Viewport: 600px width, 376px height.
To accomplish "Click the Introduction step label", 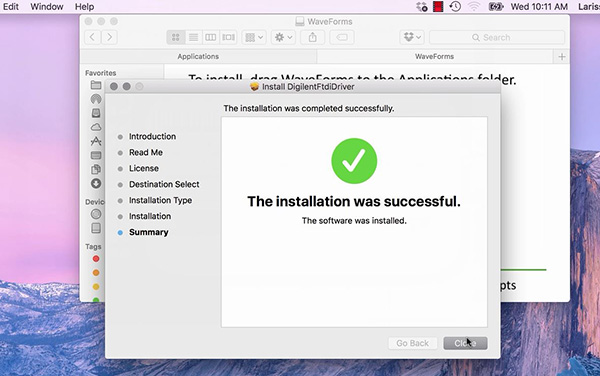I will (152, 136).
